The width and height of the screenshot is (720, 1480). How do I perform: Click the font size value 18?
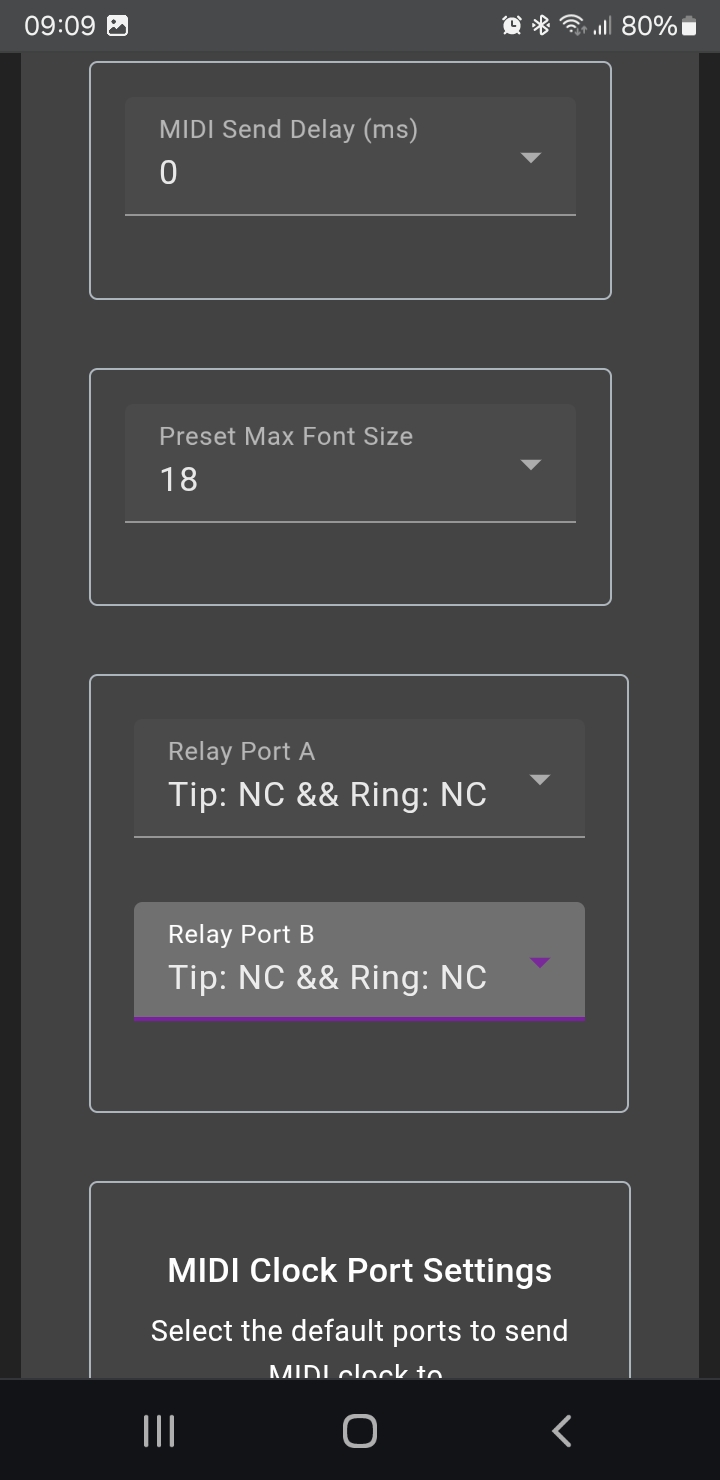click(179, 480)
